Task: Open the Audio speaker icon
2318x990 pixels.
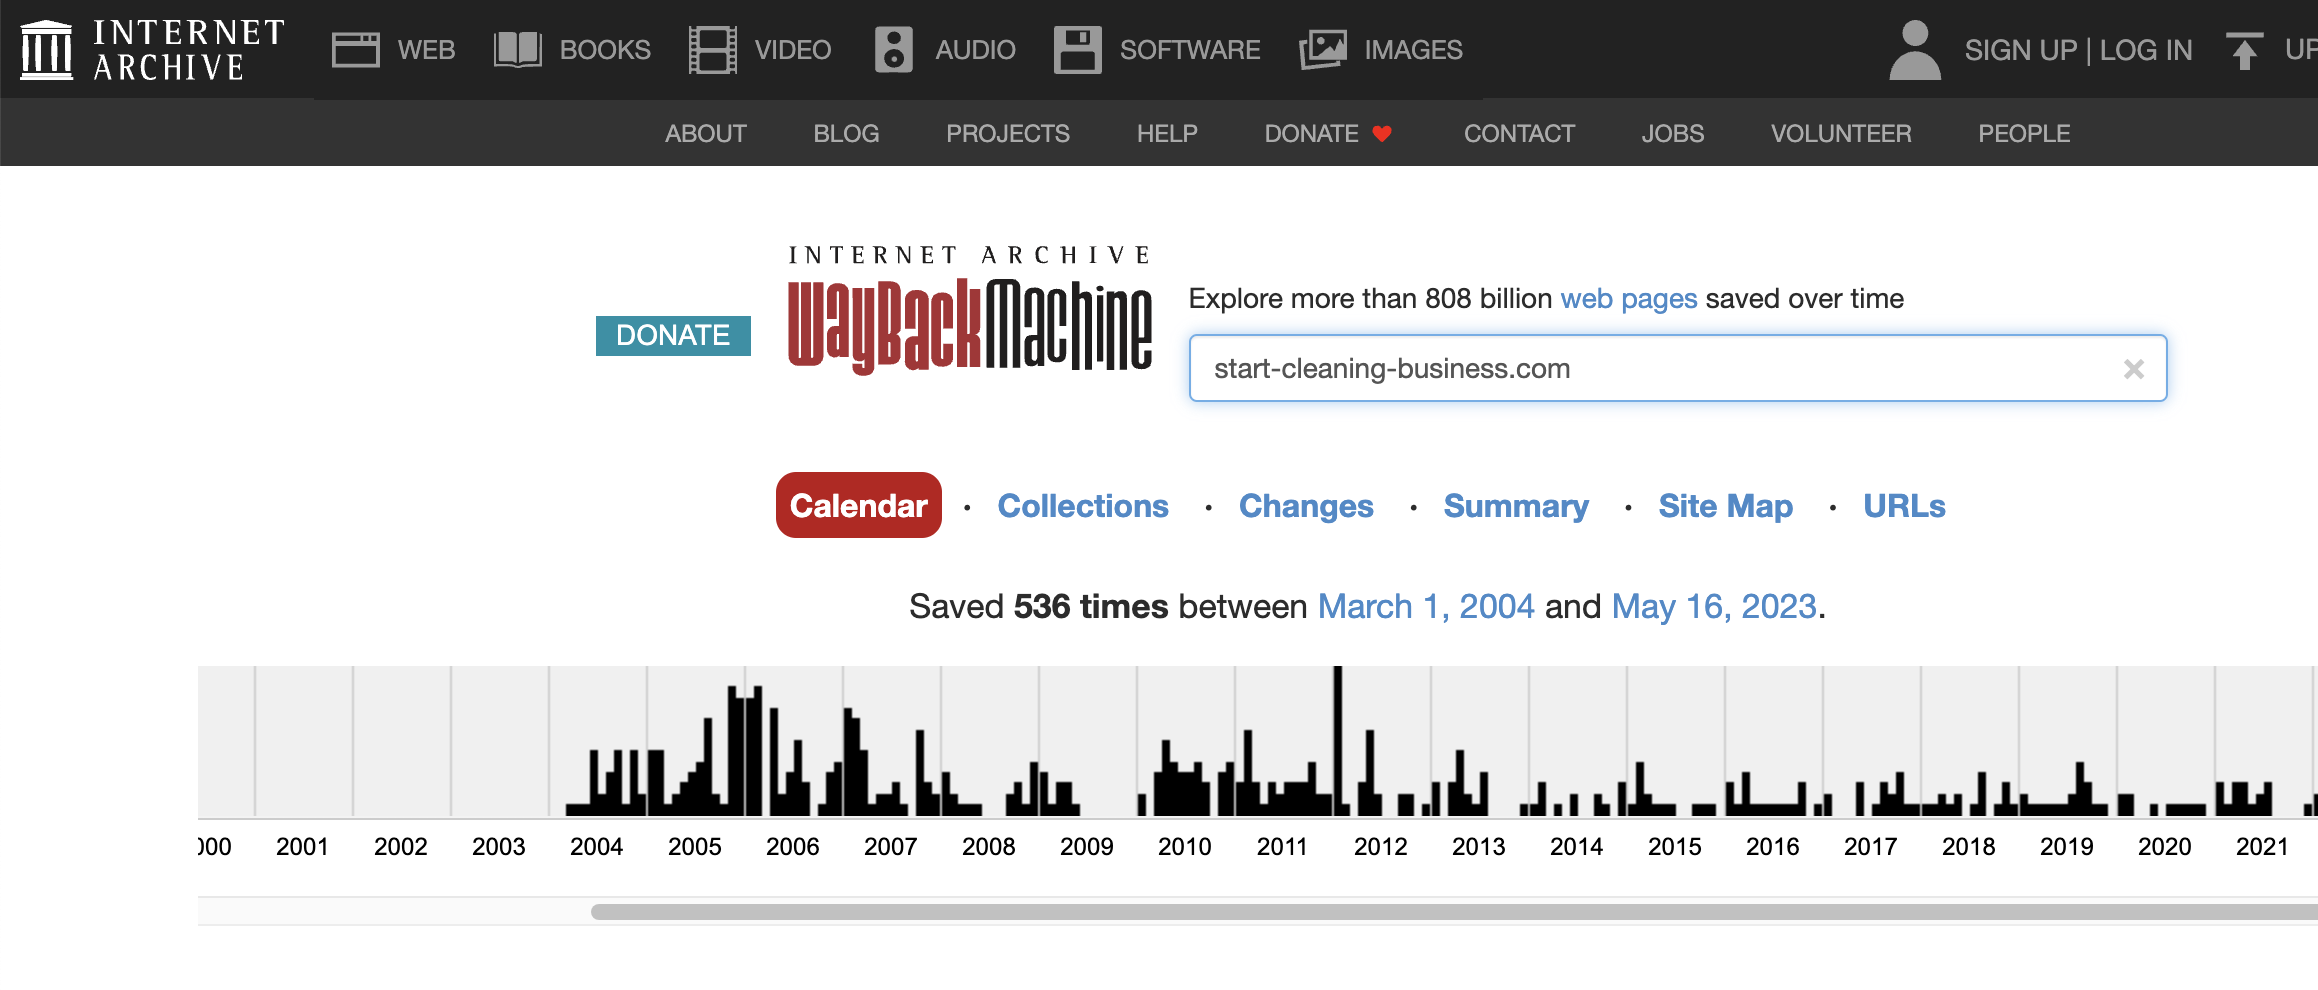Action: pyautogui.click(x=893, y=50)
